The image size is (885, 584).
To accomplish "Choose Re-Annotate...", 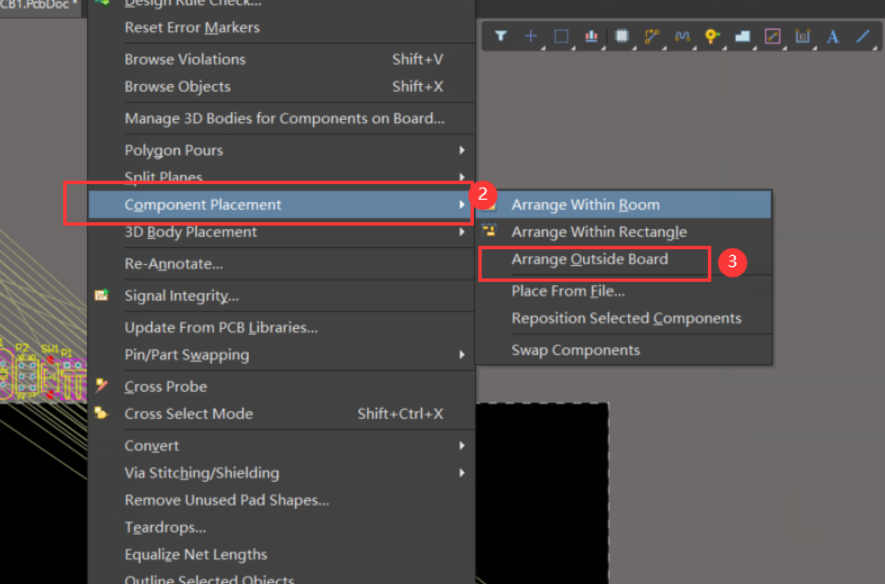I will (x=281, y=264).
